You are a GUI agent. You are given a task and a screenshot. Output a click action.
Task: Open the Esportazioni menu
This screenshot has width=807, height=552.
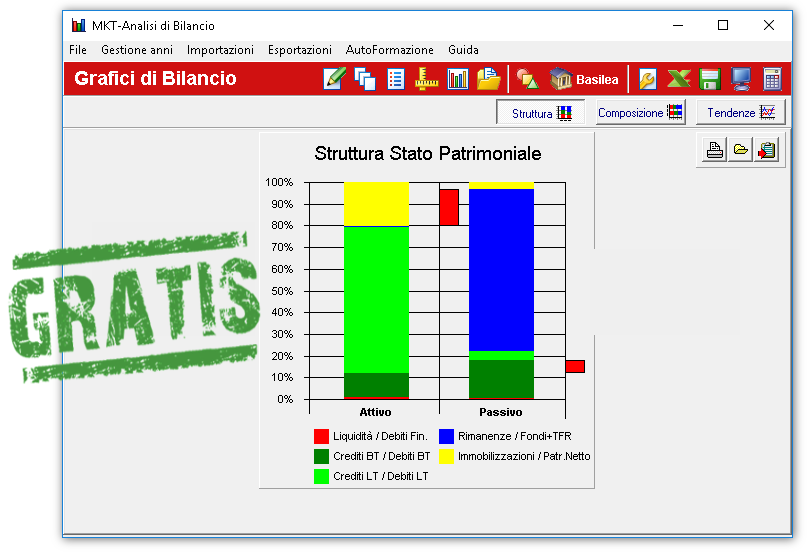click(299, 50)
